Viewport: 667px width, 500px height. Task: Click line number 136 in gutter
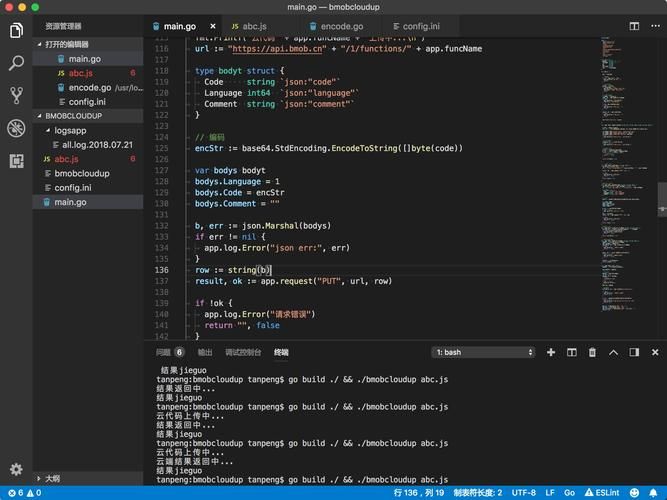tap(162, 270)
